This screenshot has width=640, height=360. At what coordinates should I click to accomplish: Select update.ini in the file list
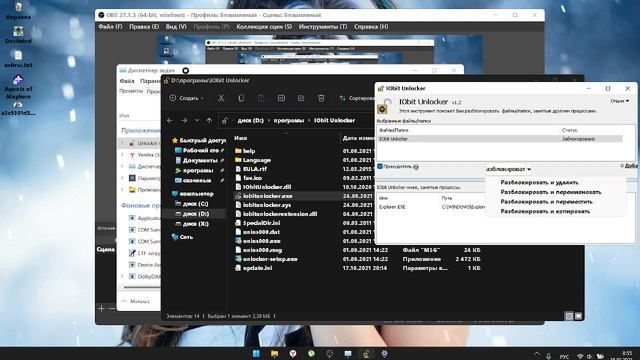253,268
